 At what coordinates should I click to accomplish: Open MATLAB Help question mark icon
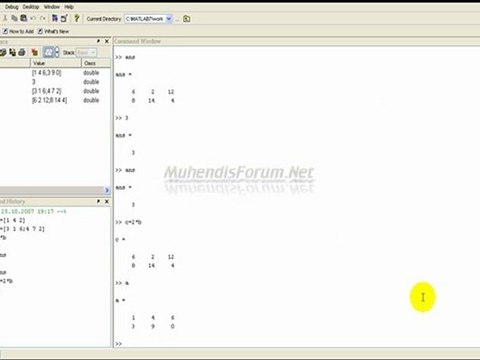click(x=77, y=18)
